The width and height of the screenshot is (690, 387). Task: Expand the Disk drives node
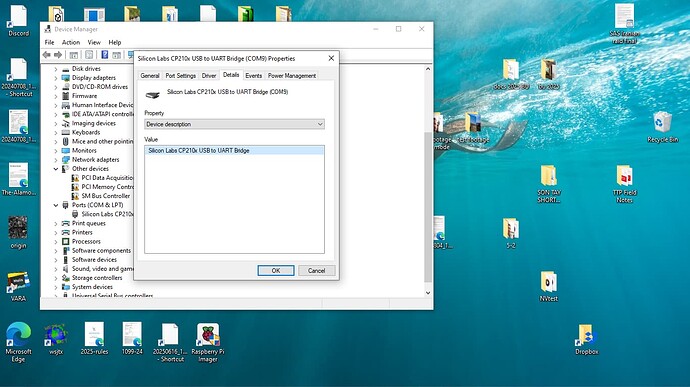(x=56, y=69)
